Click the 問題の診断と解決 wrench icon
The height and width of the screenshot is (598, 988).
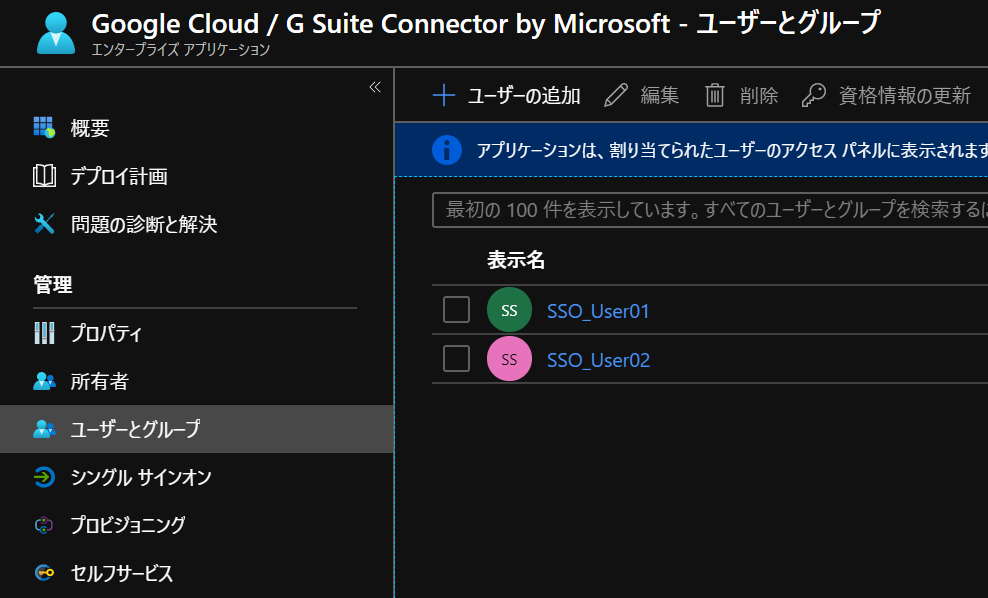click(44, 224)
